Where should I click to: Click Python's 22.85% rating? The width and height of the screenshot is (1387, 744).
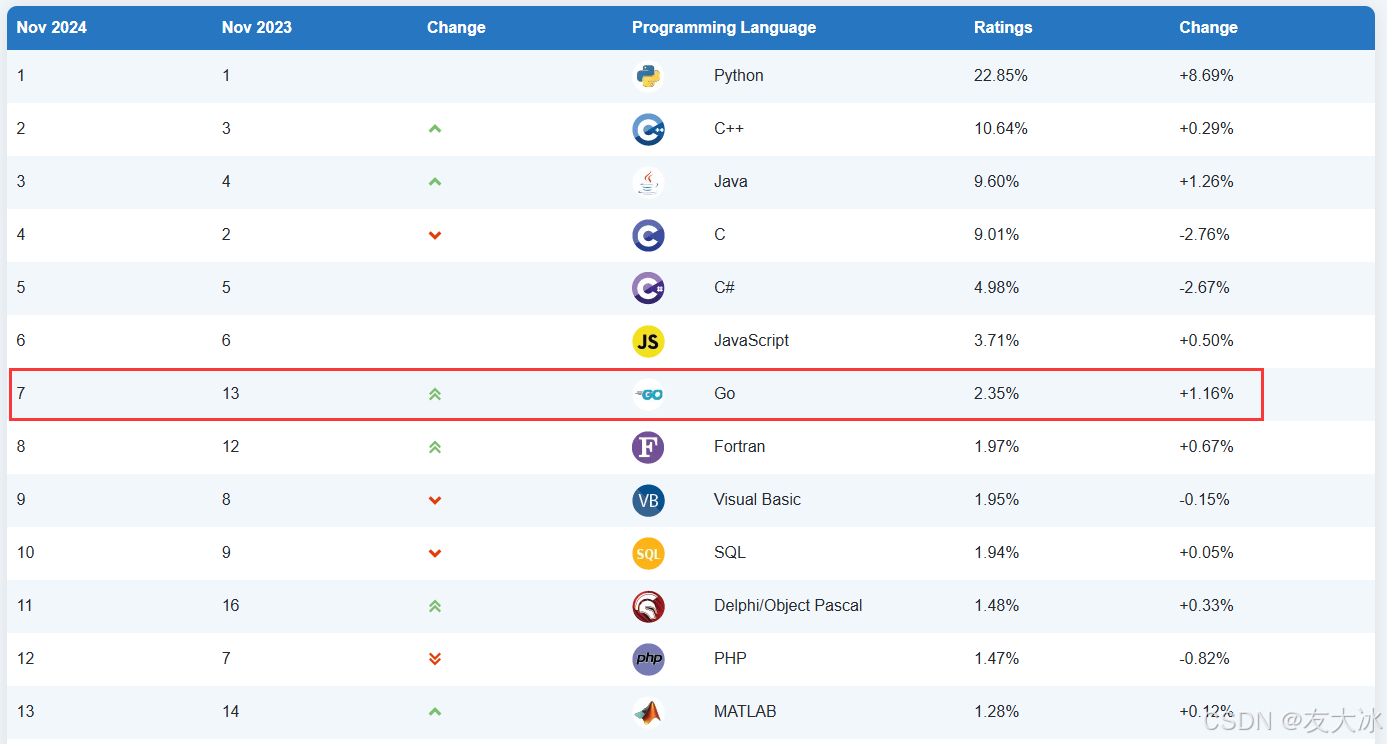point(1001,76)
